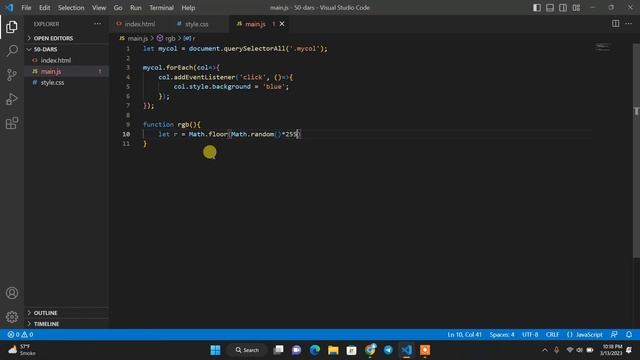Open Microsoft Edge from the taskbar

click(315, 350)
